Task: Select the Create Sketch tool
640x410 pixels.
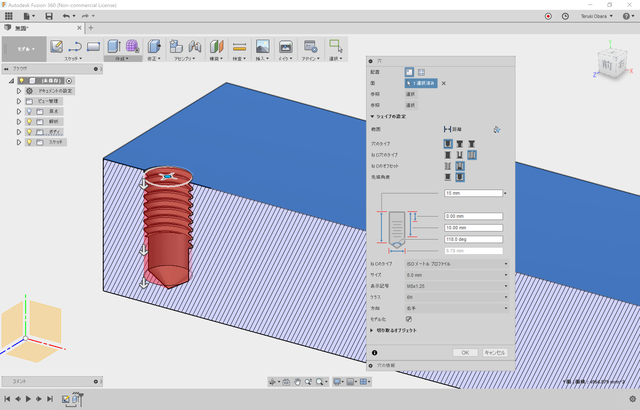Action: pos(56,46)
